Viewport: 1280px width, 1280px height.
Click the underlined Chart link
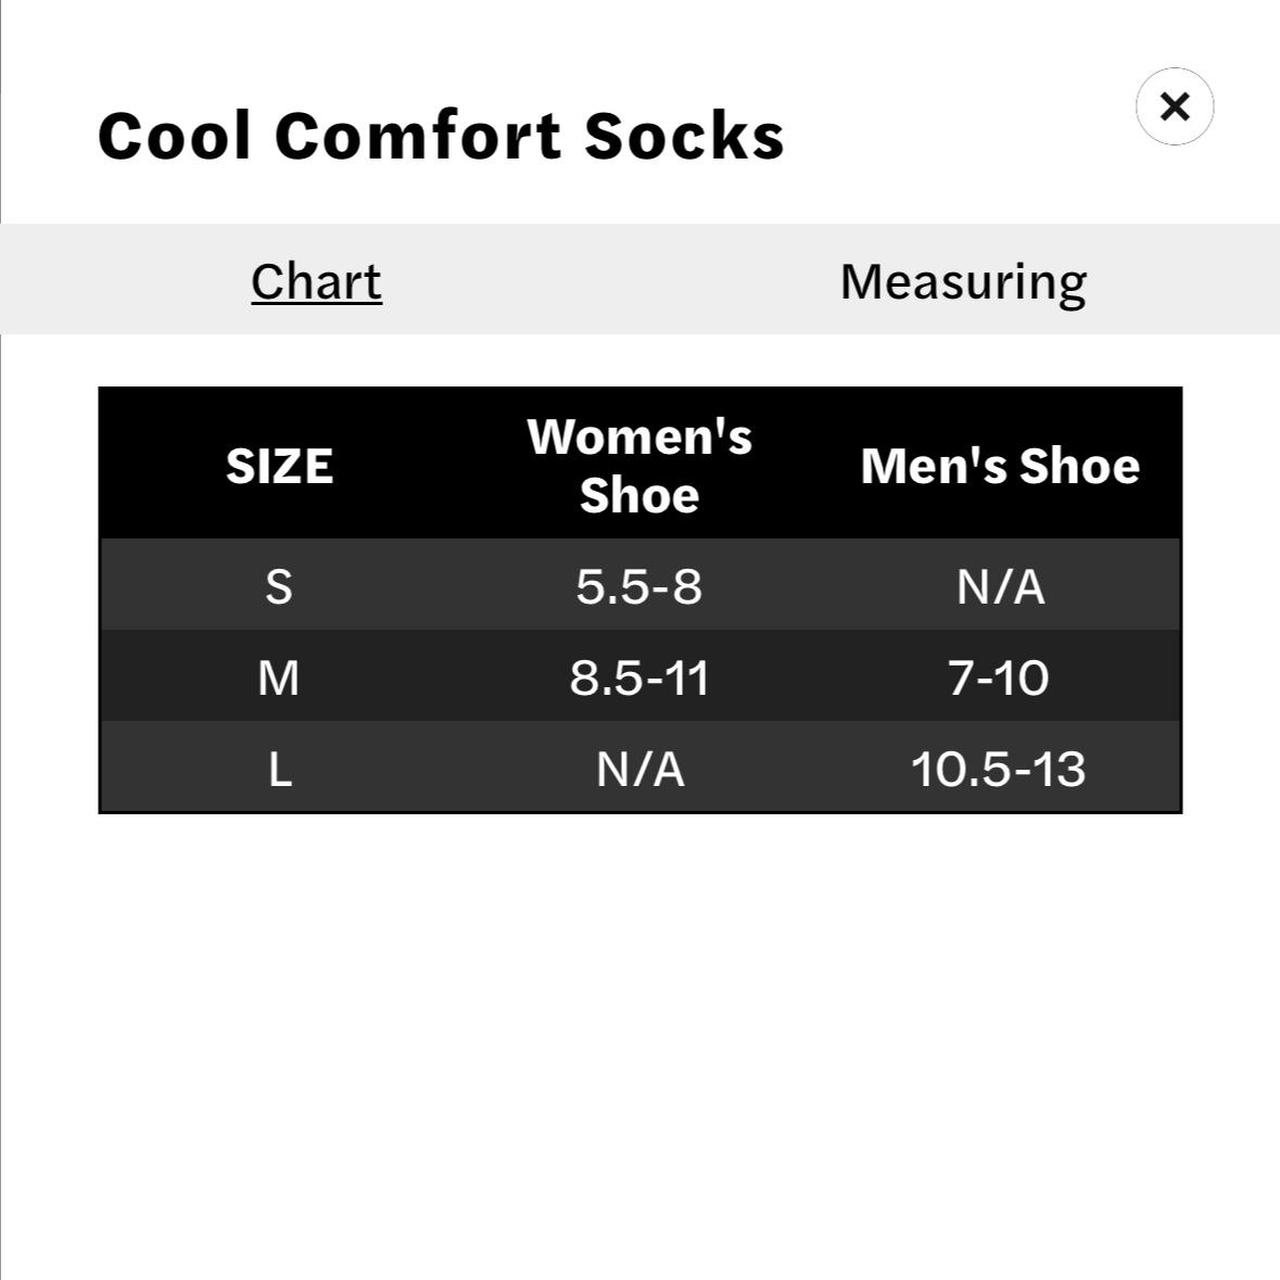click(x=315, y=280)
